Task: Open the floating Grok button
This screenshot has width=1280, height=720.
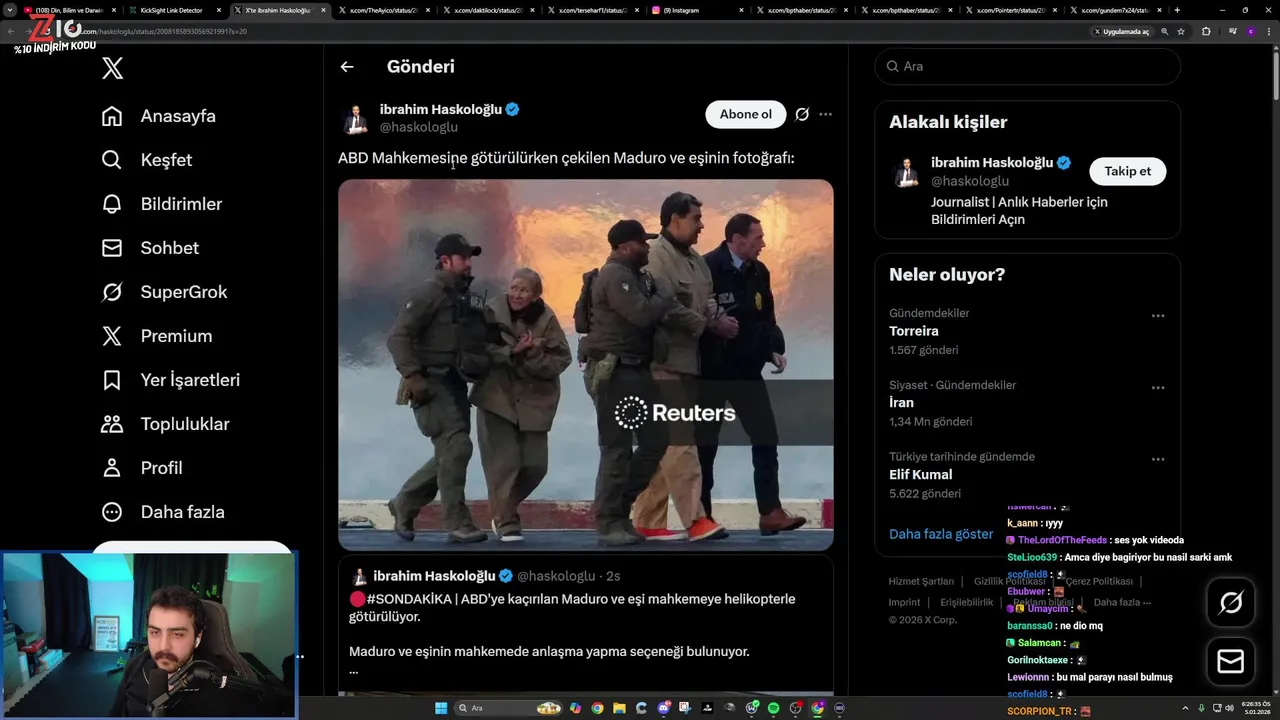Action: [x=1231, y=603]
